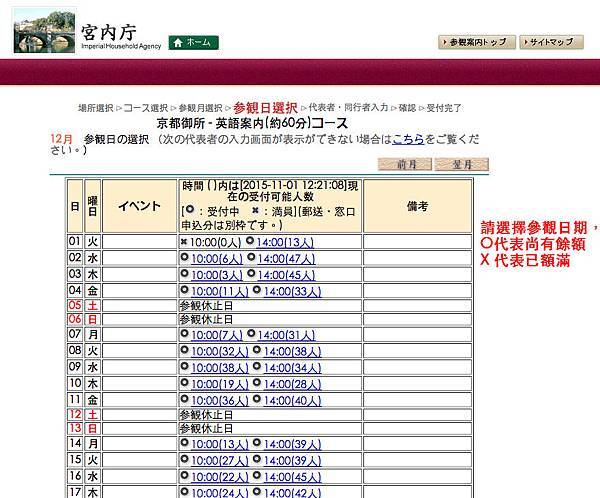Image resolution: width=600 pixels, height=498 pixels.
Task: Select 14:00(34人) on day 09
Action: [x=292, y=368]
